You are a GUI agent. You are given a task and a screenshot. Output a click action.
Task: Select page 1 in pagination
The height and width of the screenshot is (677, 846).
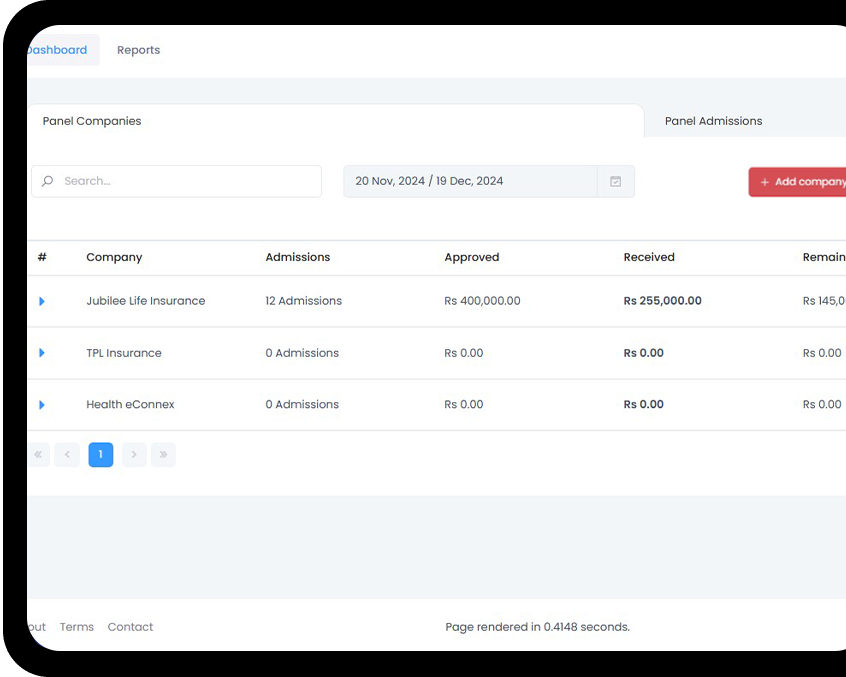click(x=100, y=455)
